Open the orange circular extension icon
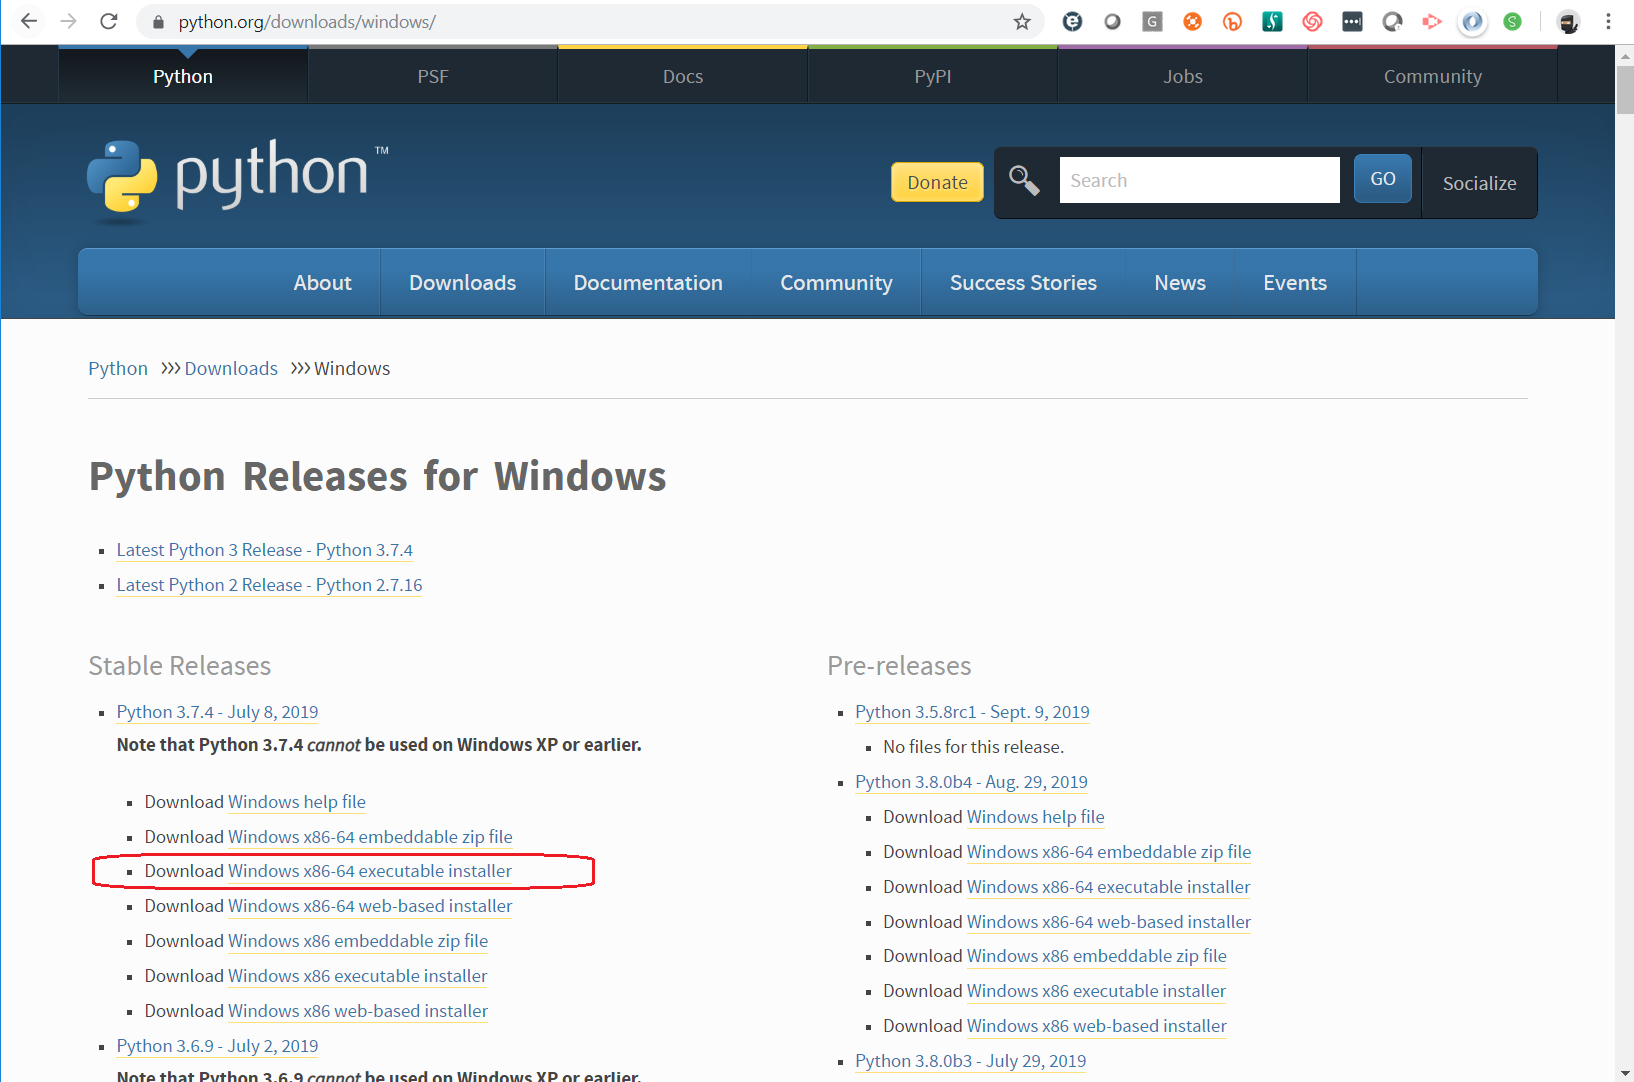Image resolution: width=1634 pixels, height=1082 pixels. coord(1192,21)
